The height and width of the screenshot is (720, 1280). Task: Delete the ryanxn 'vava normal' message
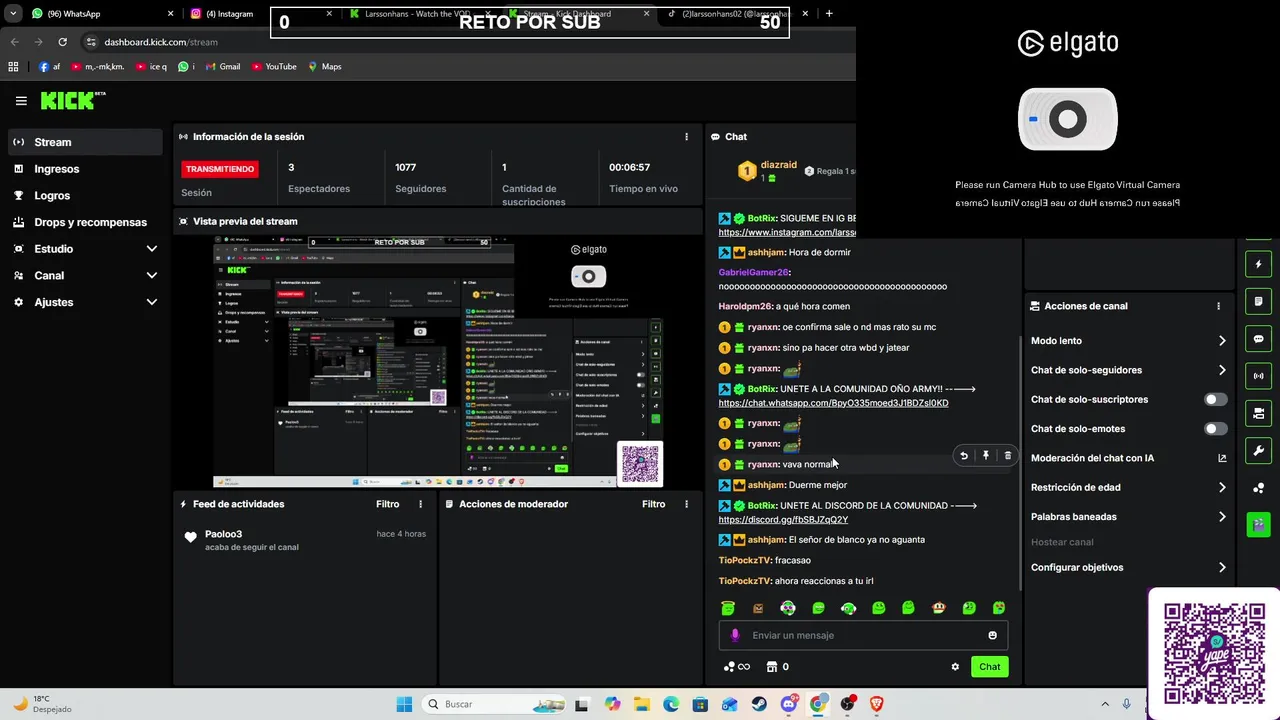point(1007,456)
